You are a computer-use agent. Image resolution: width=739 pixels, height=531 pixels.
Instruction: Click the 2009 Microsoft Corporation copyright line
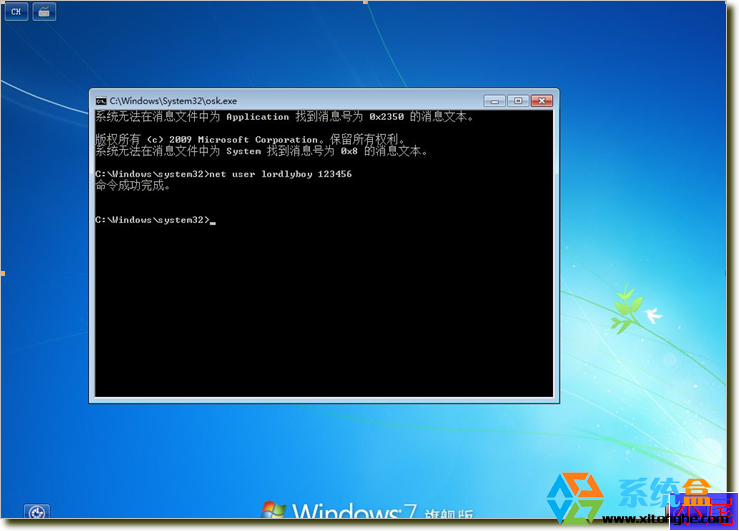coord(249,140)
